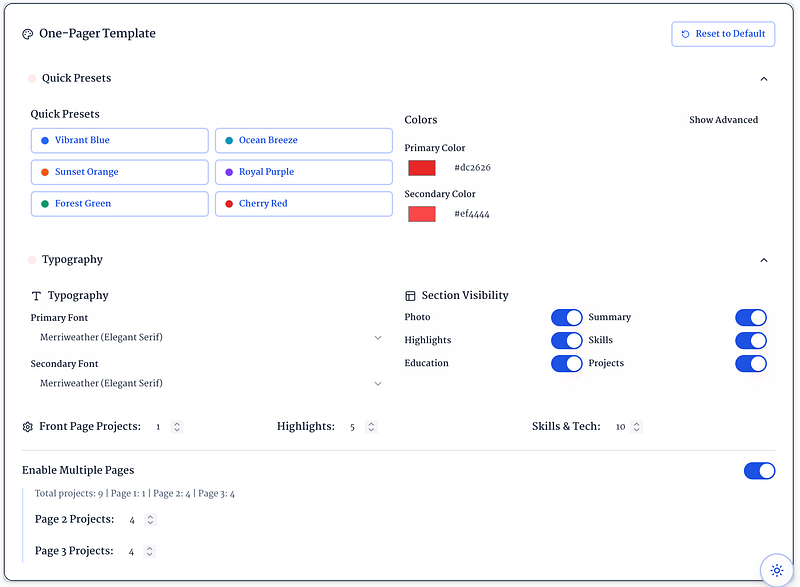Click the Typography T icon
The width and height of the screenshot is (800, 587).
(x=36, y=296)
